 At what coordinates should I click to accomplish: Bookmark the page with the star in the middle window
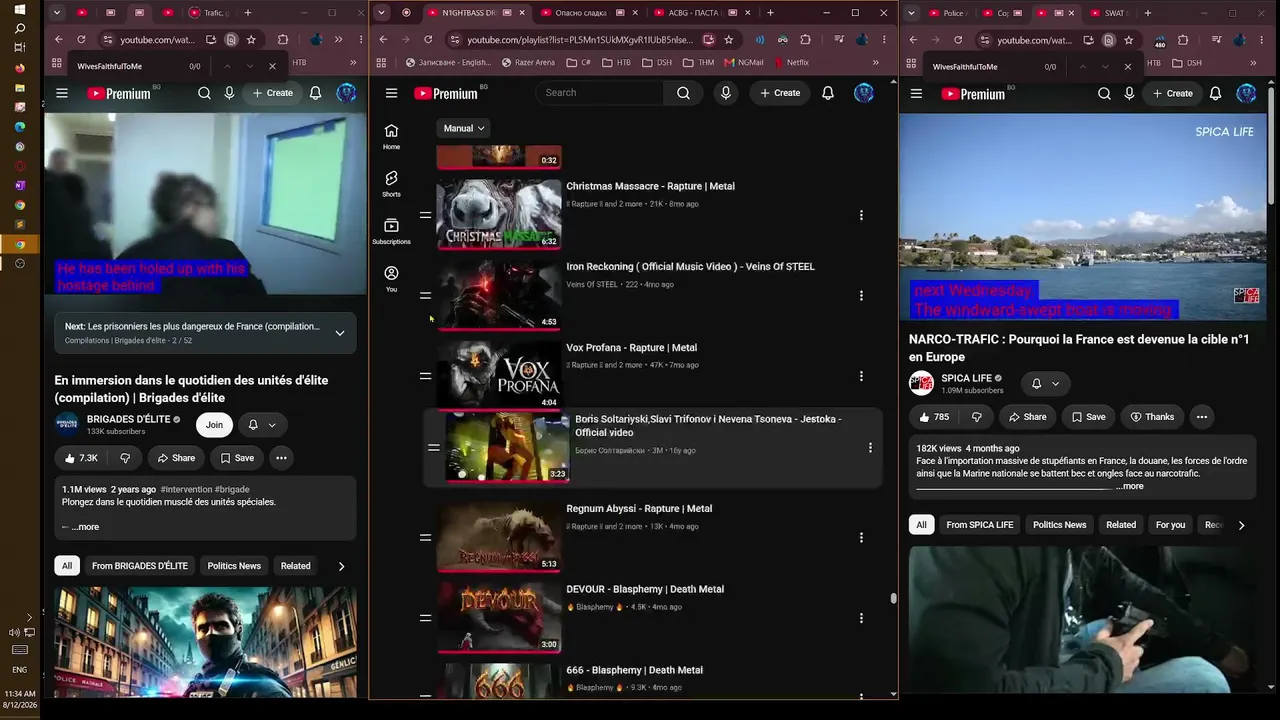coord(728,40)
